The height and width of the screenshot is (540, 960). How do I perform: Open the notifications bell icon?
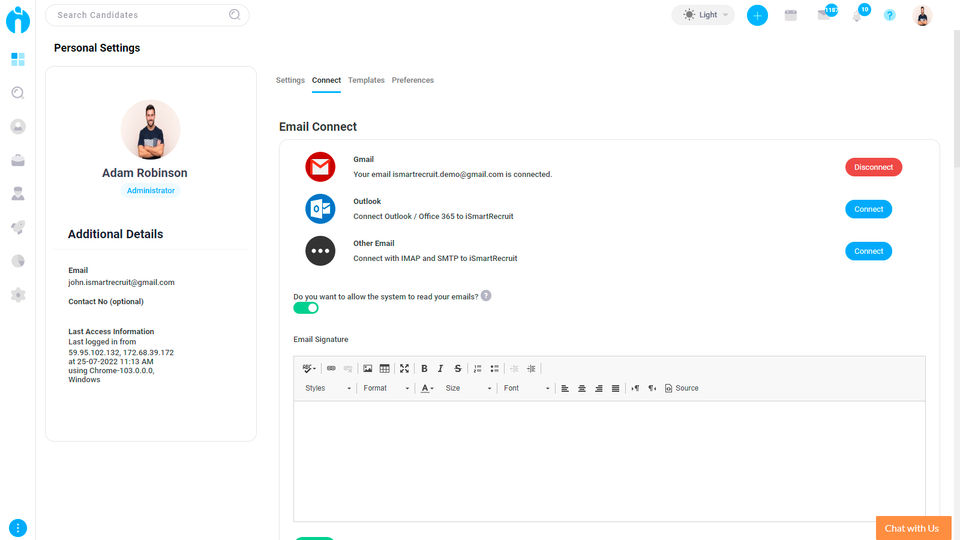click(x=858, y=15)
